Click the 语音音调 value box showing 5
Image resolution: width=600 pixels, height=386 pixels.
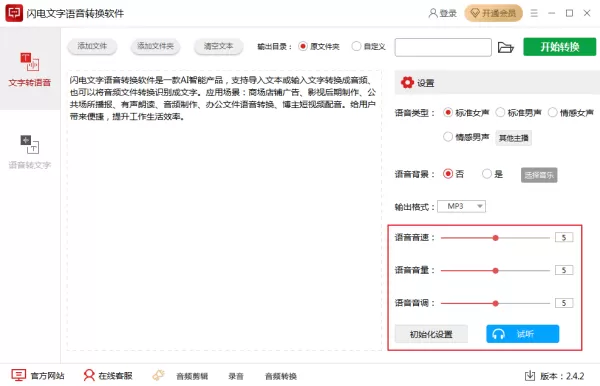click(x=564, y=303)
